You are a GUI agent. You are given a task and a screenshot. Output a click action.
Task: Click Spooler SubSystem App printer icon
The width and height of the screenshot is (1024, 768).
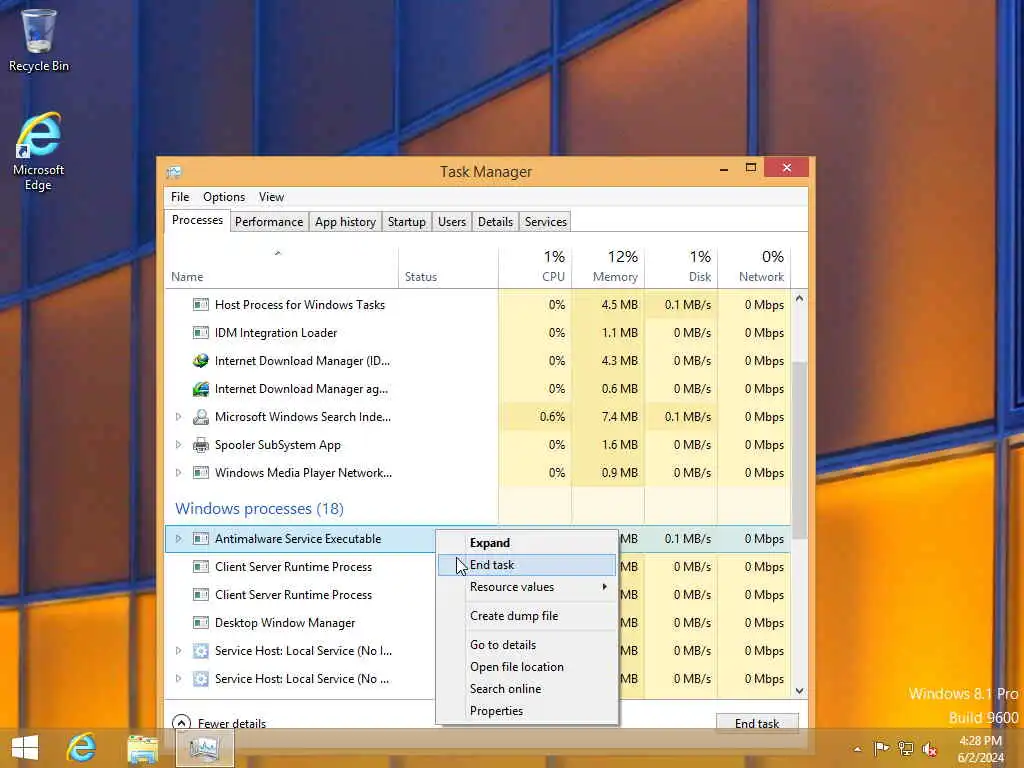pyautogui.click(x=200, y=445)
